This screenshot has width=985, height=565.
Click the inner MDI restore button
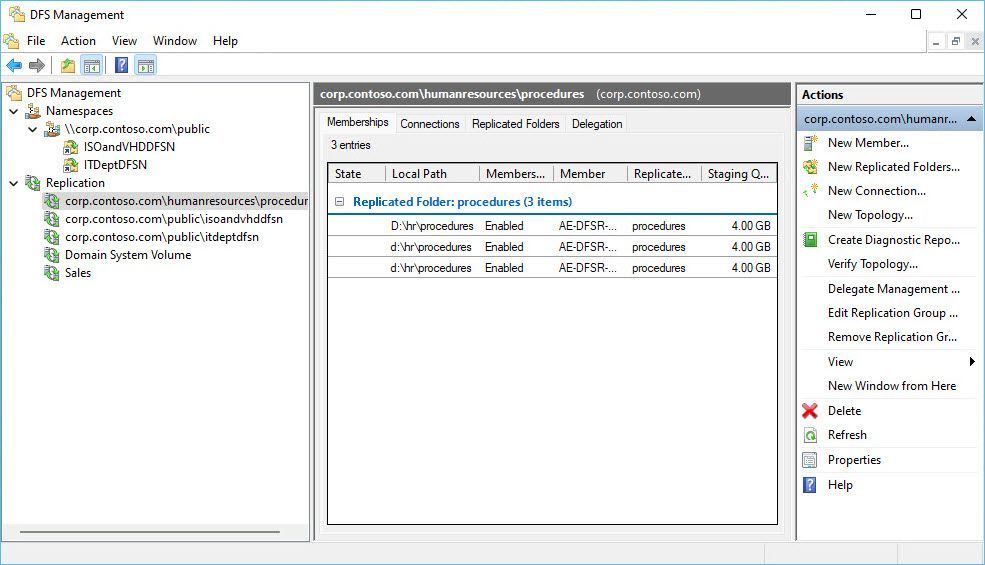[955, 41]
